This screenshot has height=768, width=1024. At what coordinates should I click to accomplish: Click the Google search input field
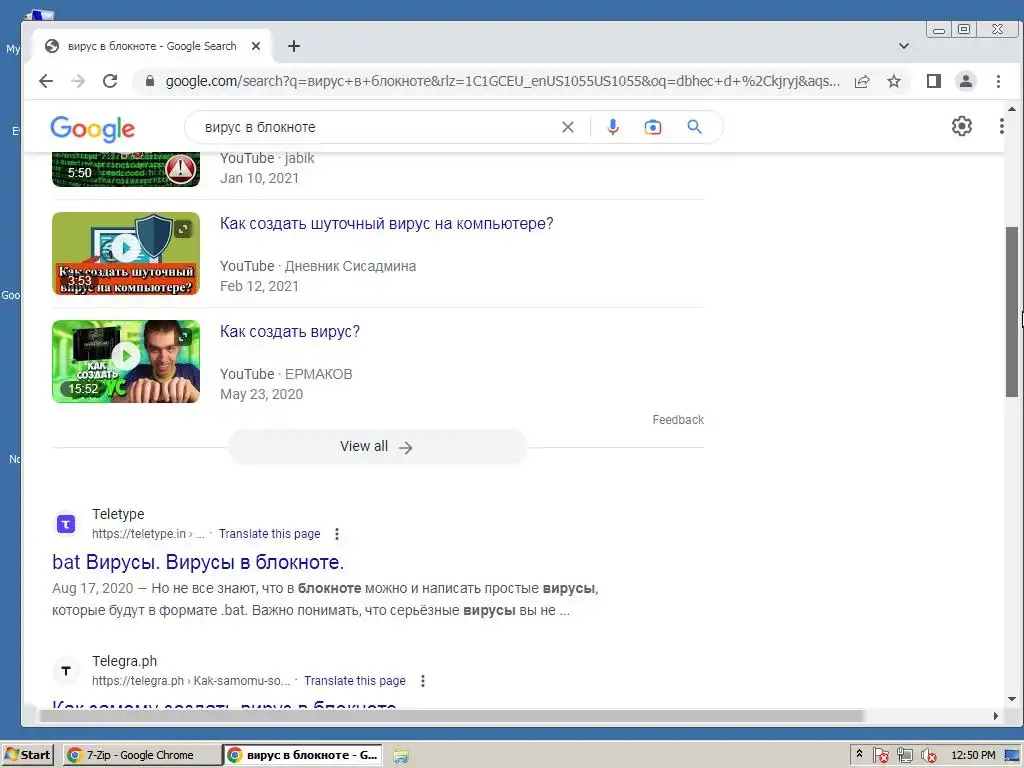point(379,127)
